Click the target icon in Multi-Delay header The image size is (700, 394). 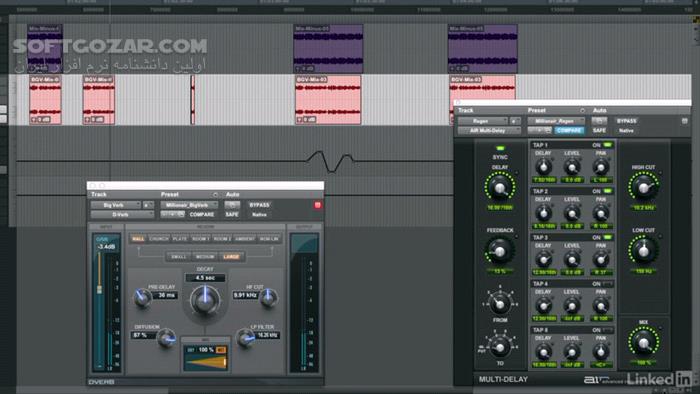(x=684, y=121)
